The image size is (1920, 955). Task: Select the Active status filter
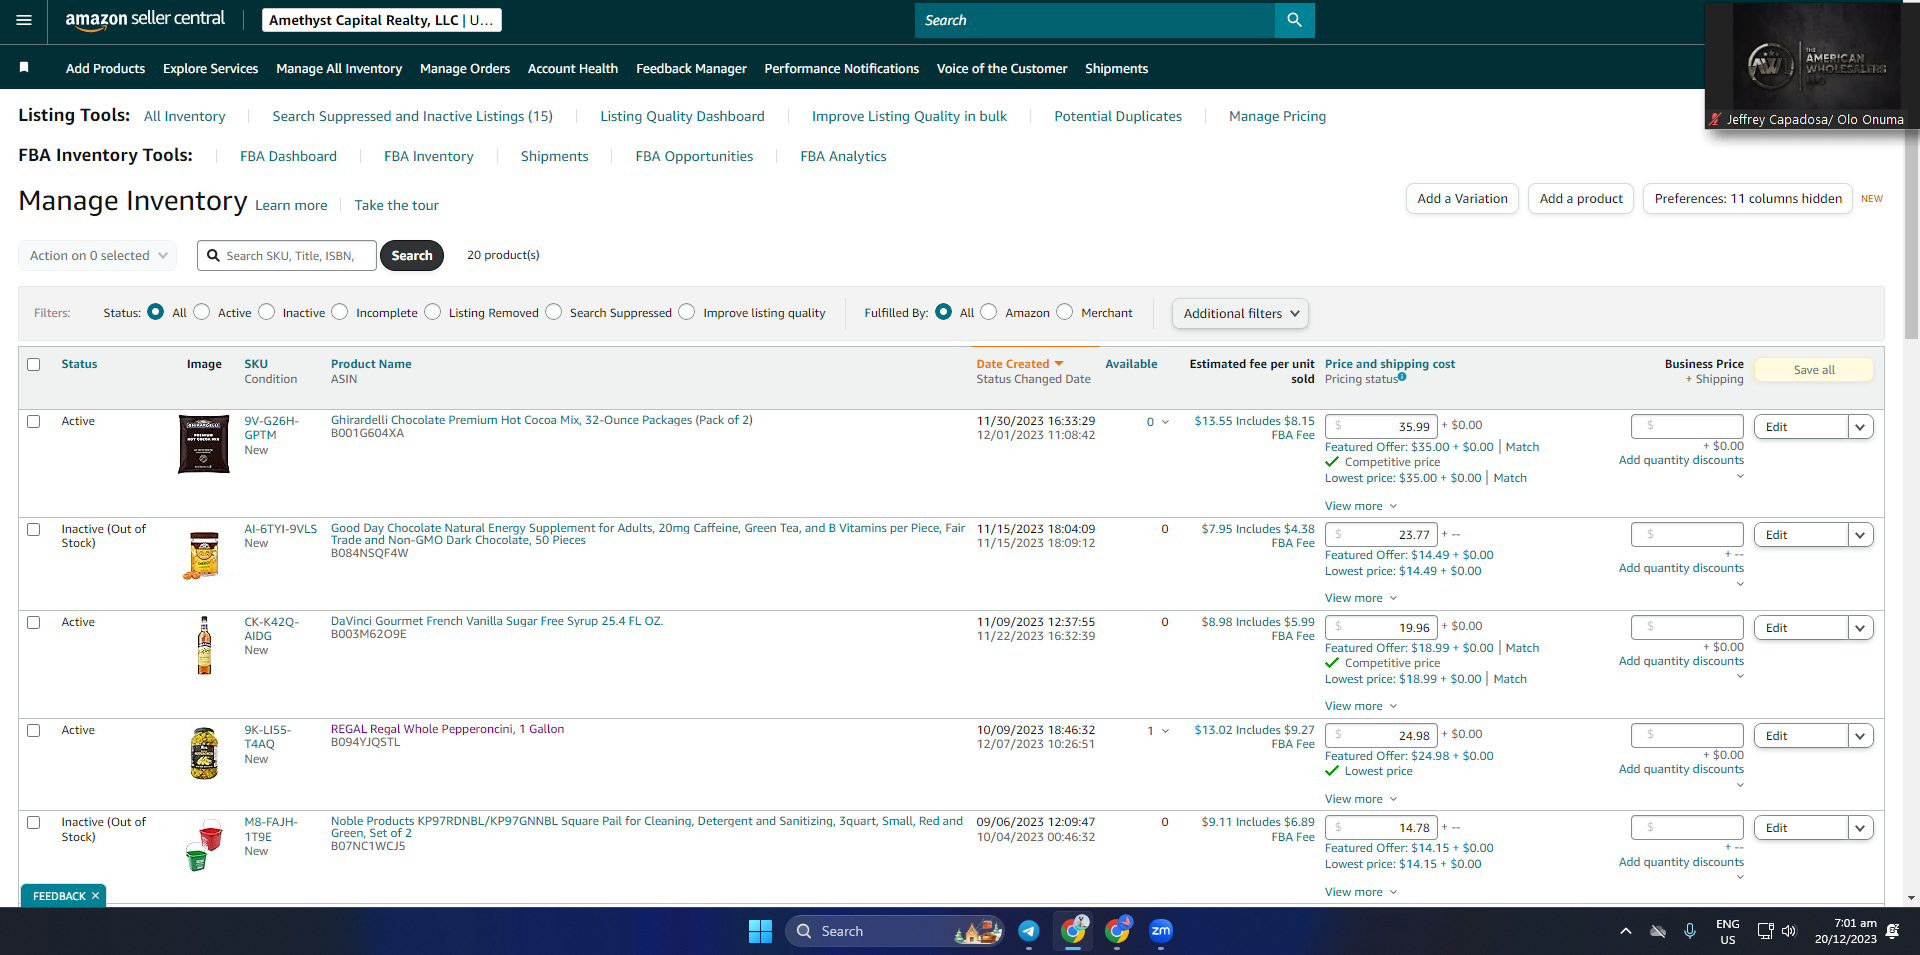click(x=202, y=312)
